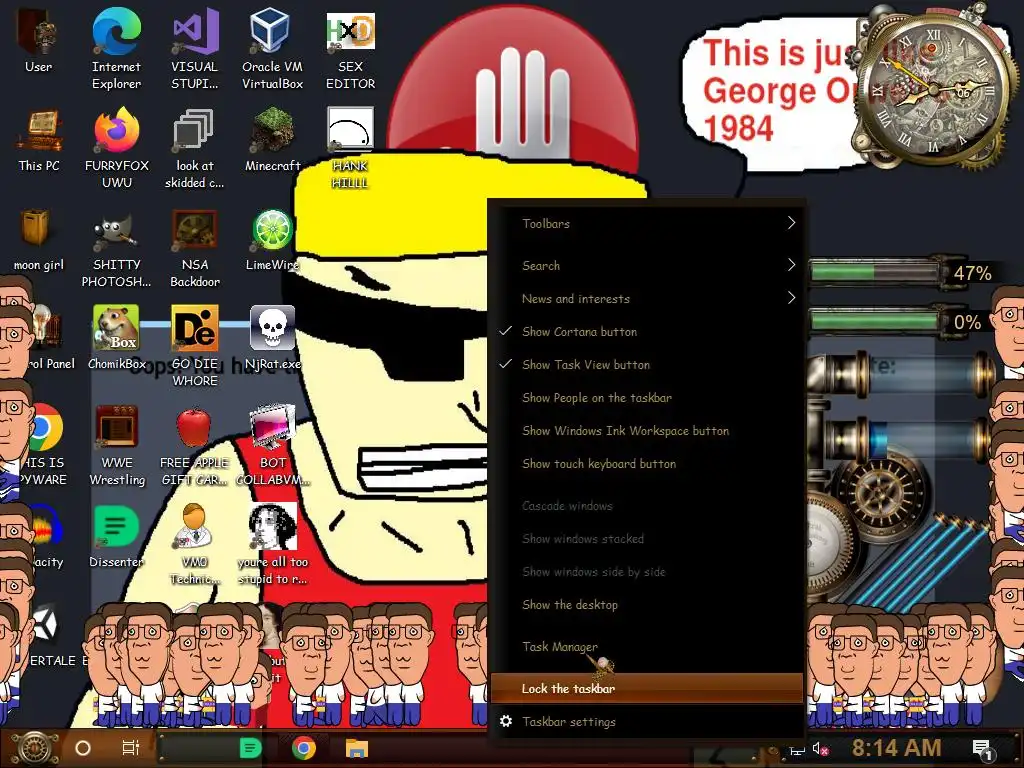1024x768 pixels.
Task: Open the SEX EDITOR HxD icon
Action: [x=350, y=48]
